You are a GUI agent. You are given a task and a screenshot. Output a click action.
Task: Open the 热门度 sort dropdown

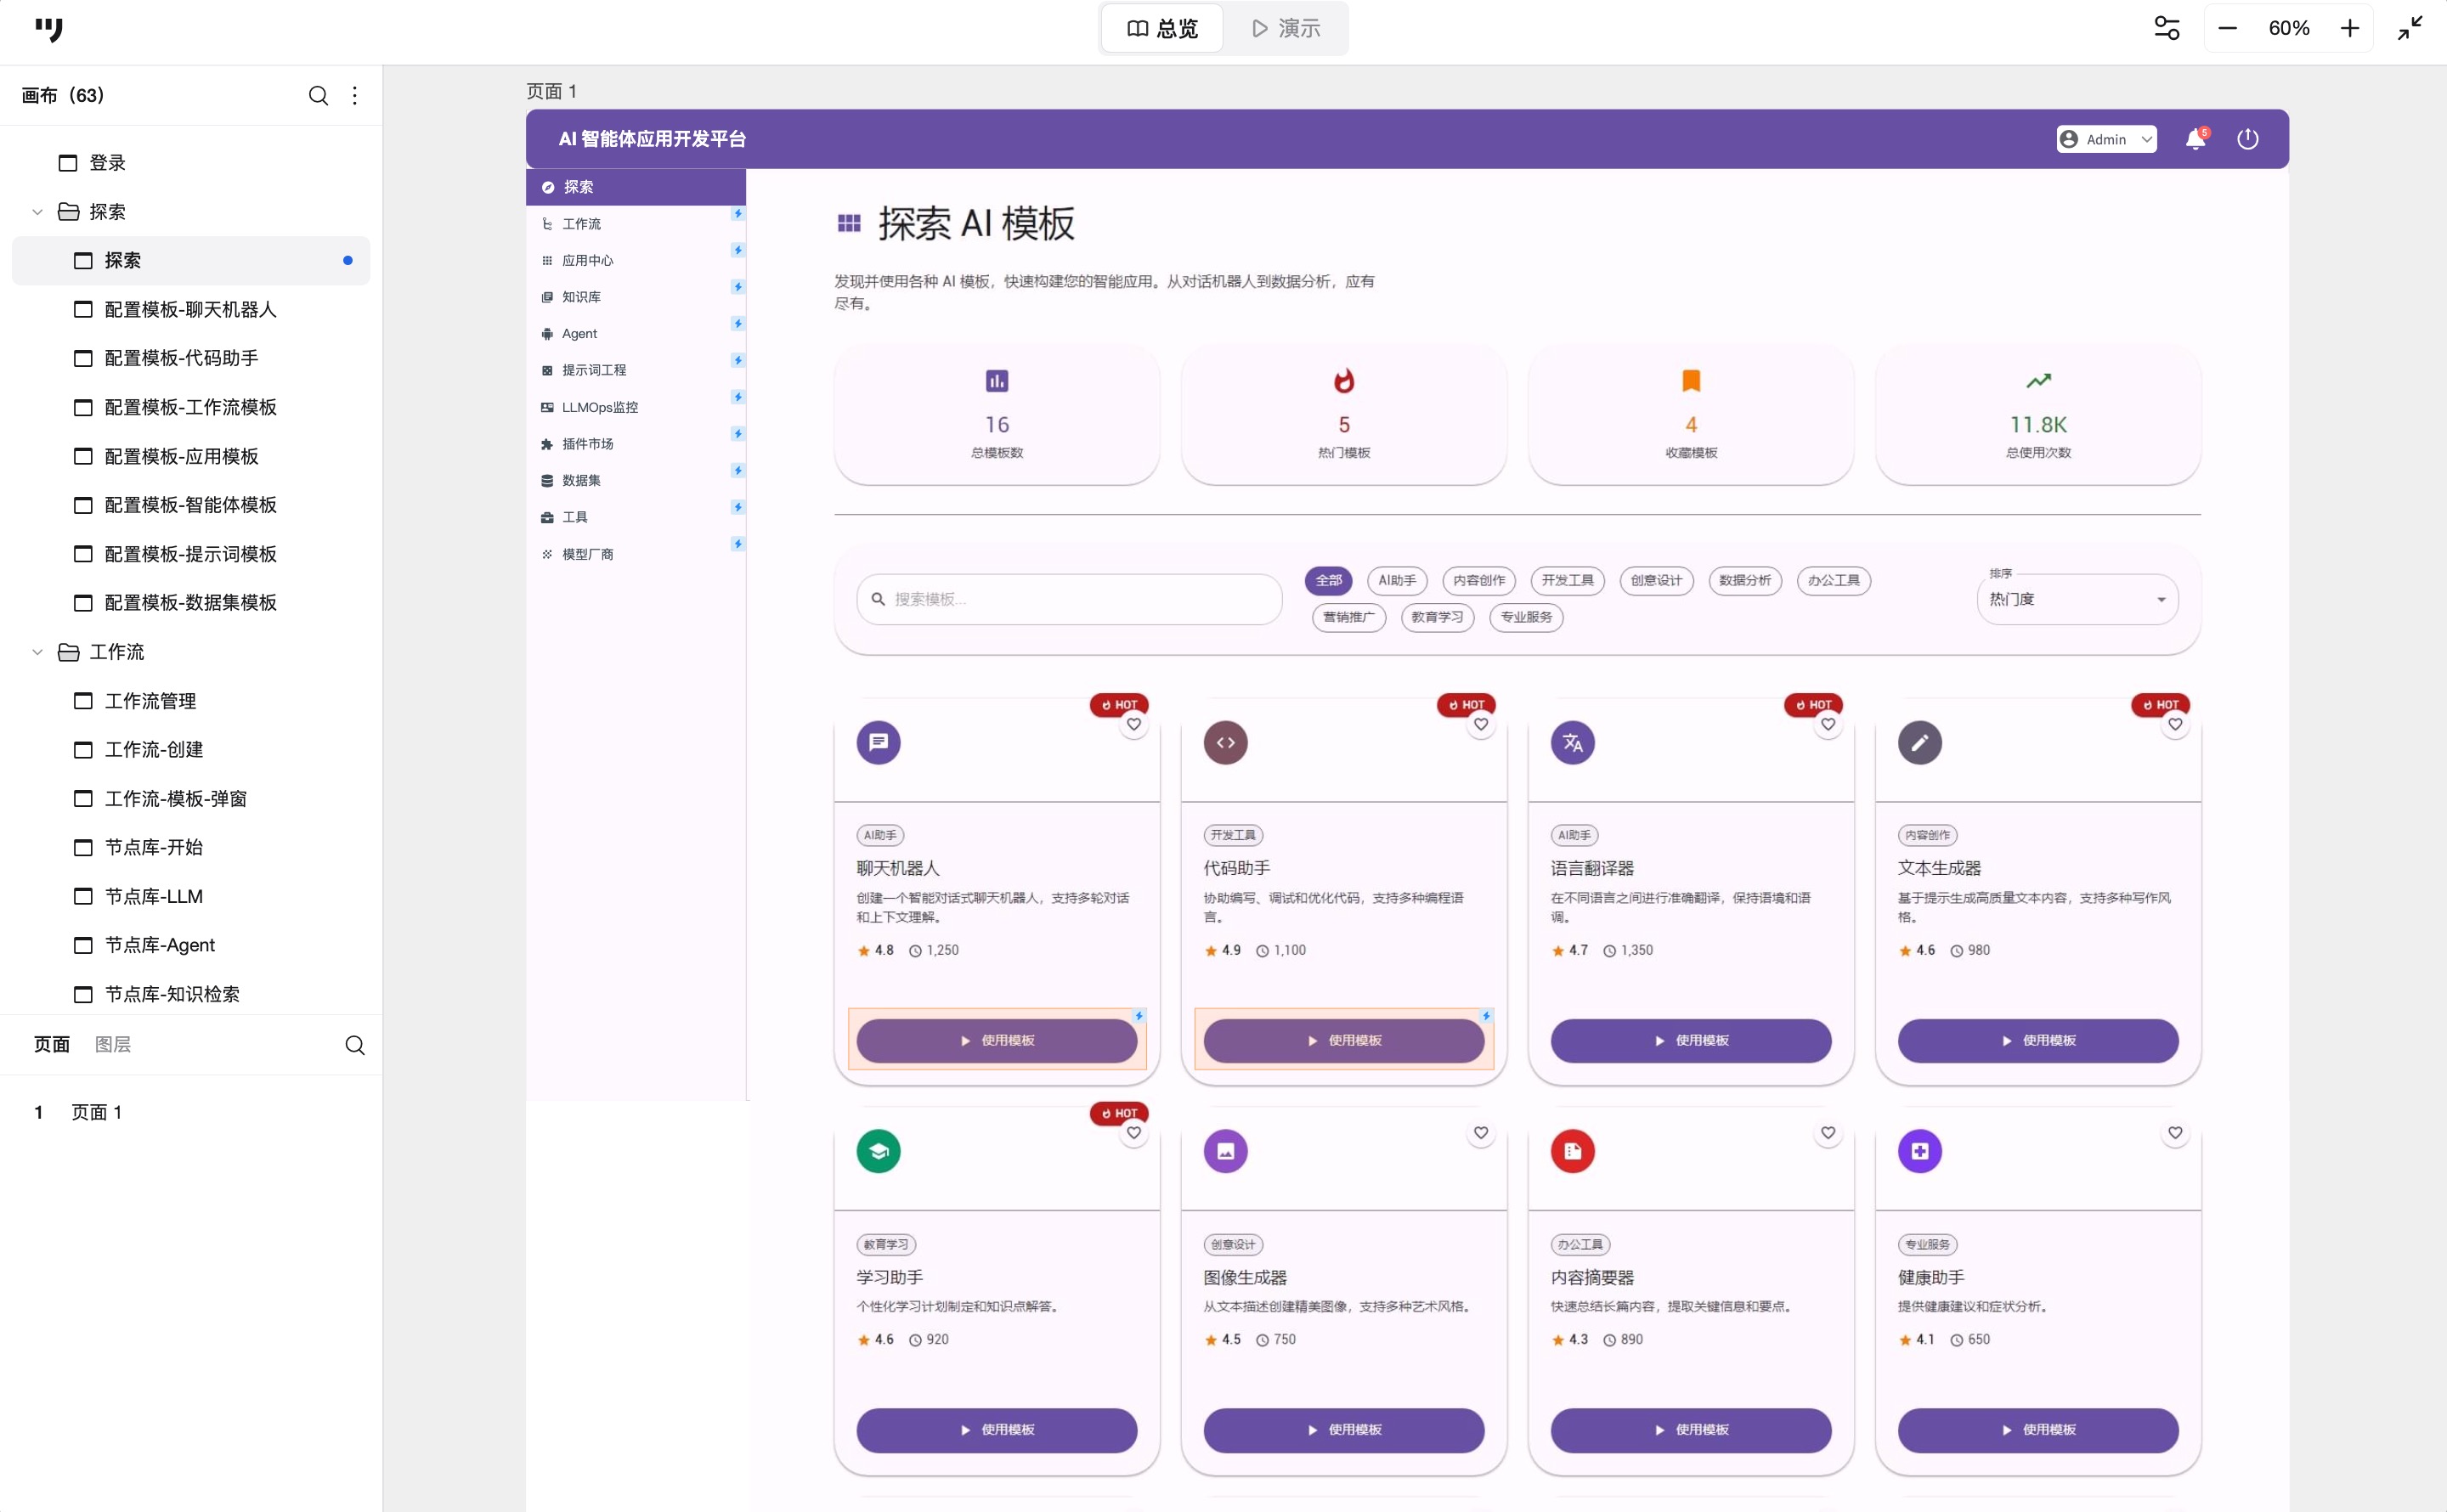click(x=2076, y=599)
